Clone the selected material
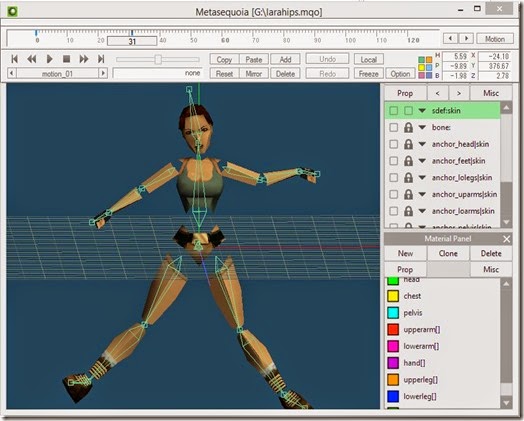 [448, 254]
